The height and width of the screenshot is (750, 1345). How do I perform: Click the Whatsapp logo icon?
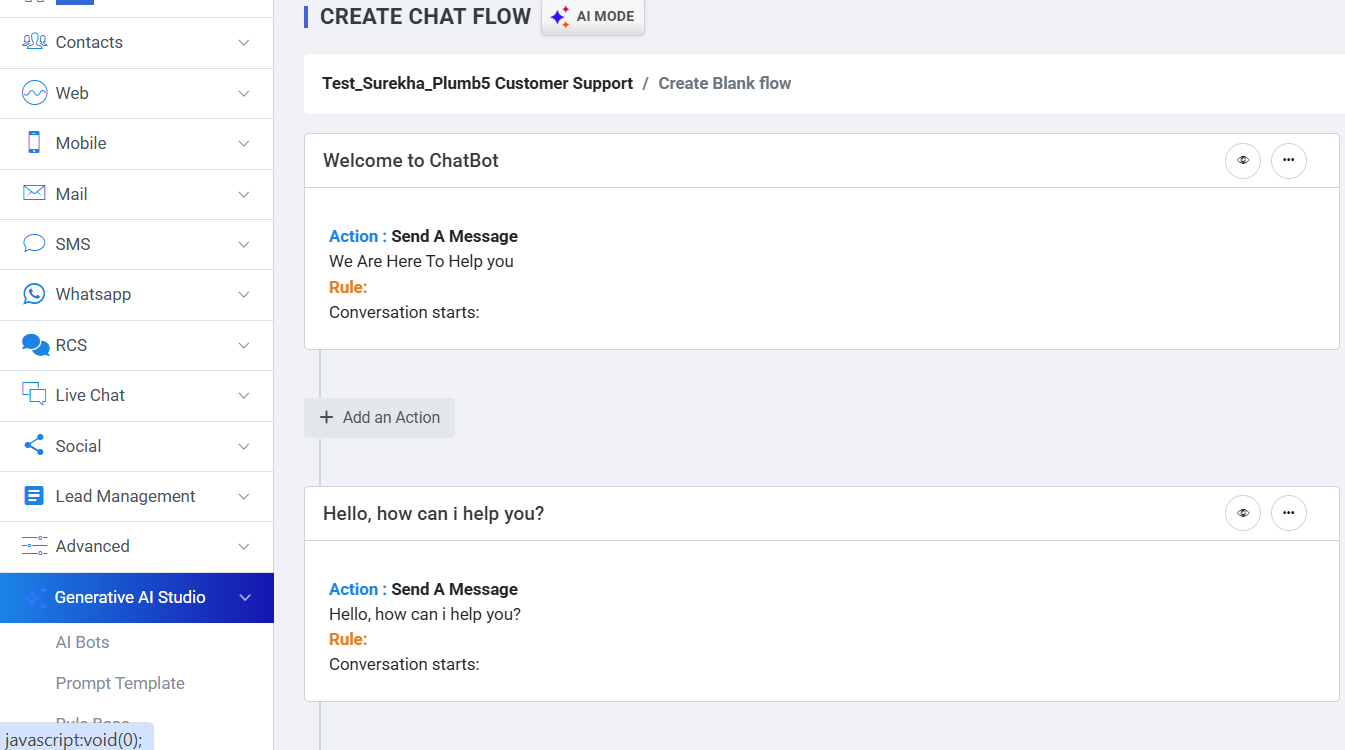coord(35,294)
